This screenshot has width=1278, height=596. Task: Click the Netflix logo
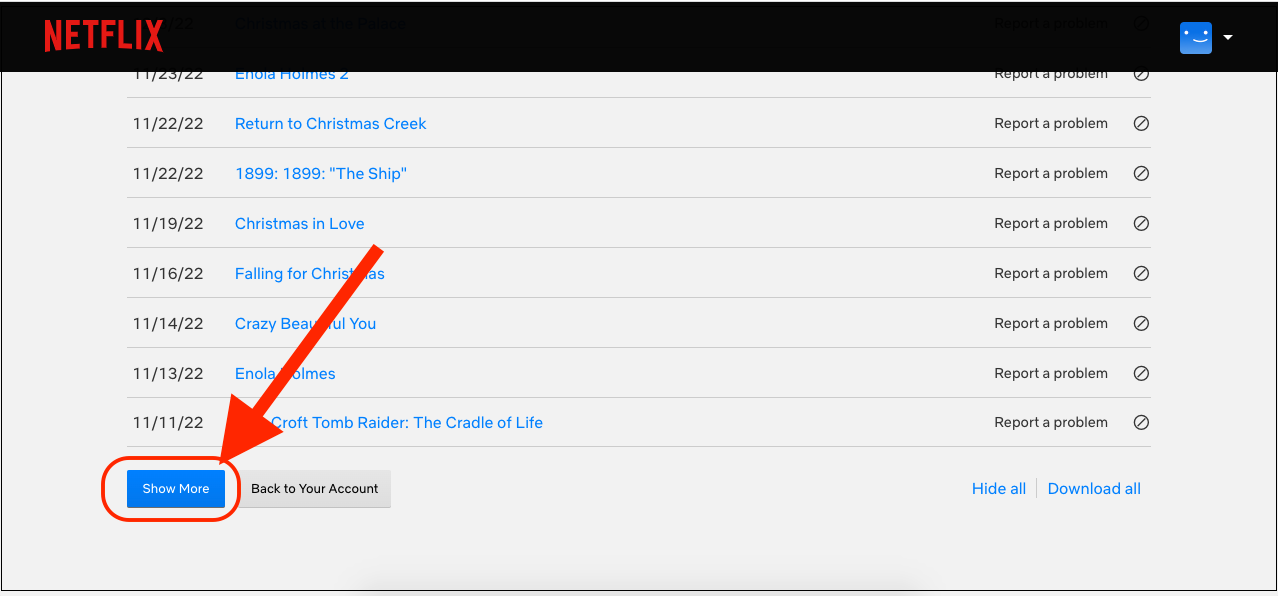click(x=103, y=36)
